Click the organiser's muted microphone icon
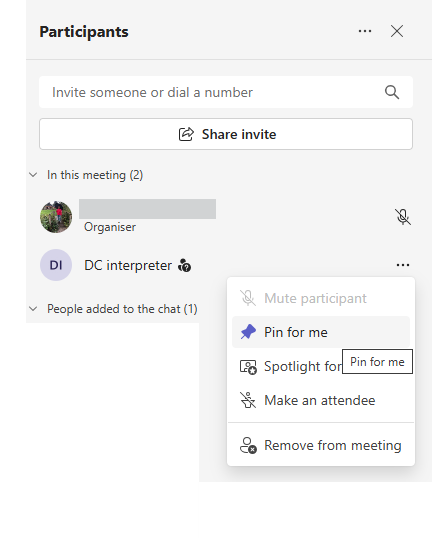 [x=403, y=217]
